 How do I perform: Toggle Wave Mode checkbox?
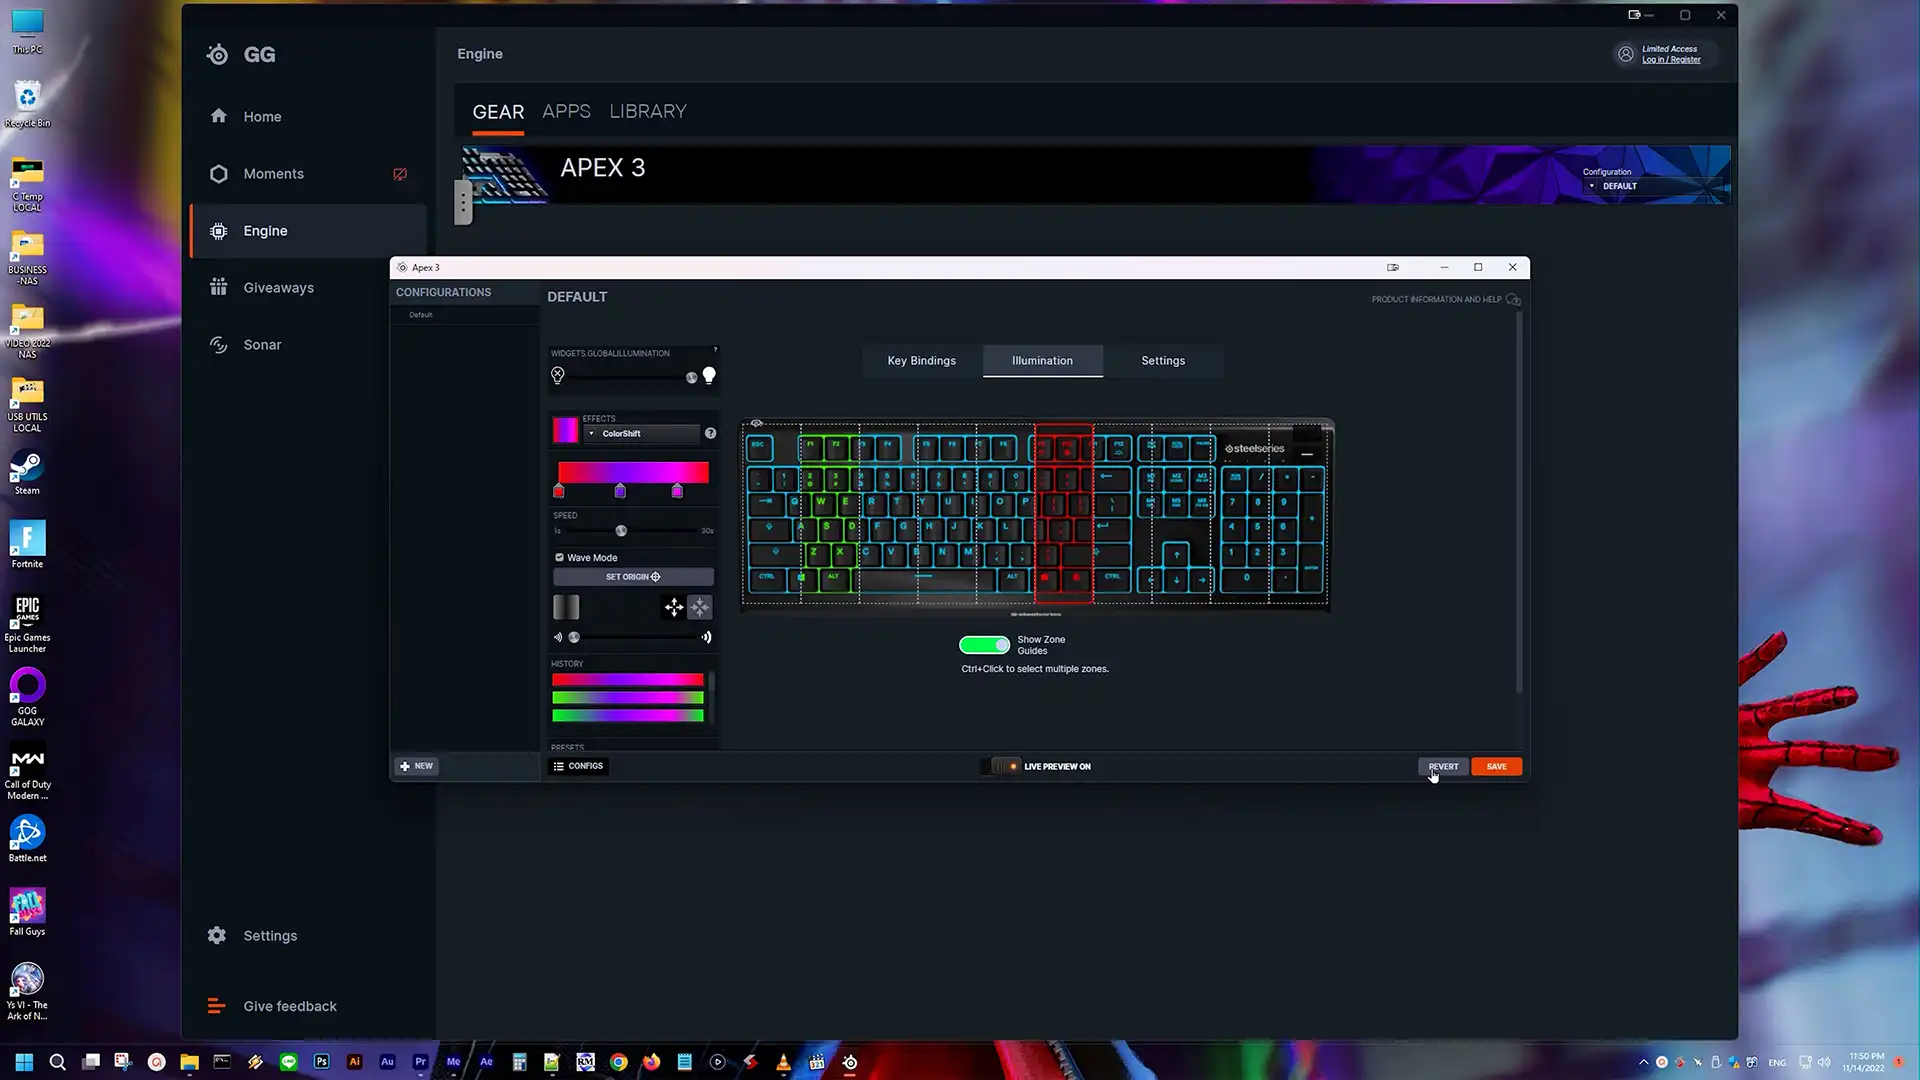pos(560,558)
